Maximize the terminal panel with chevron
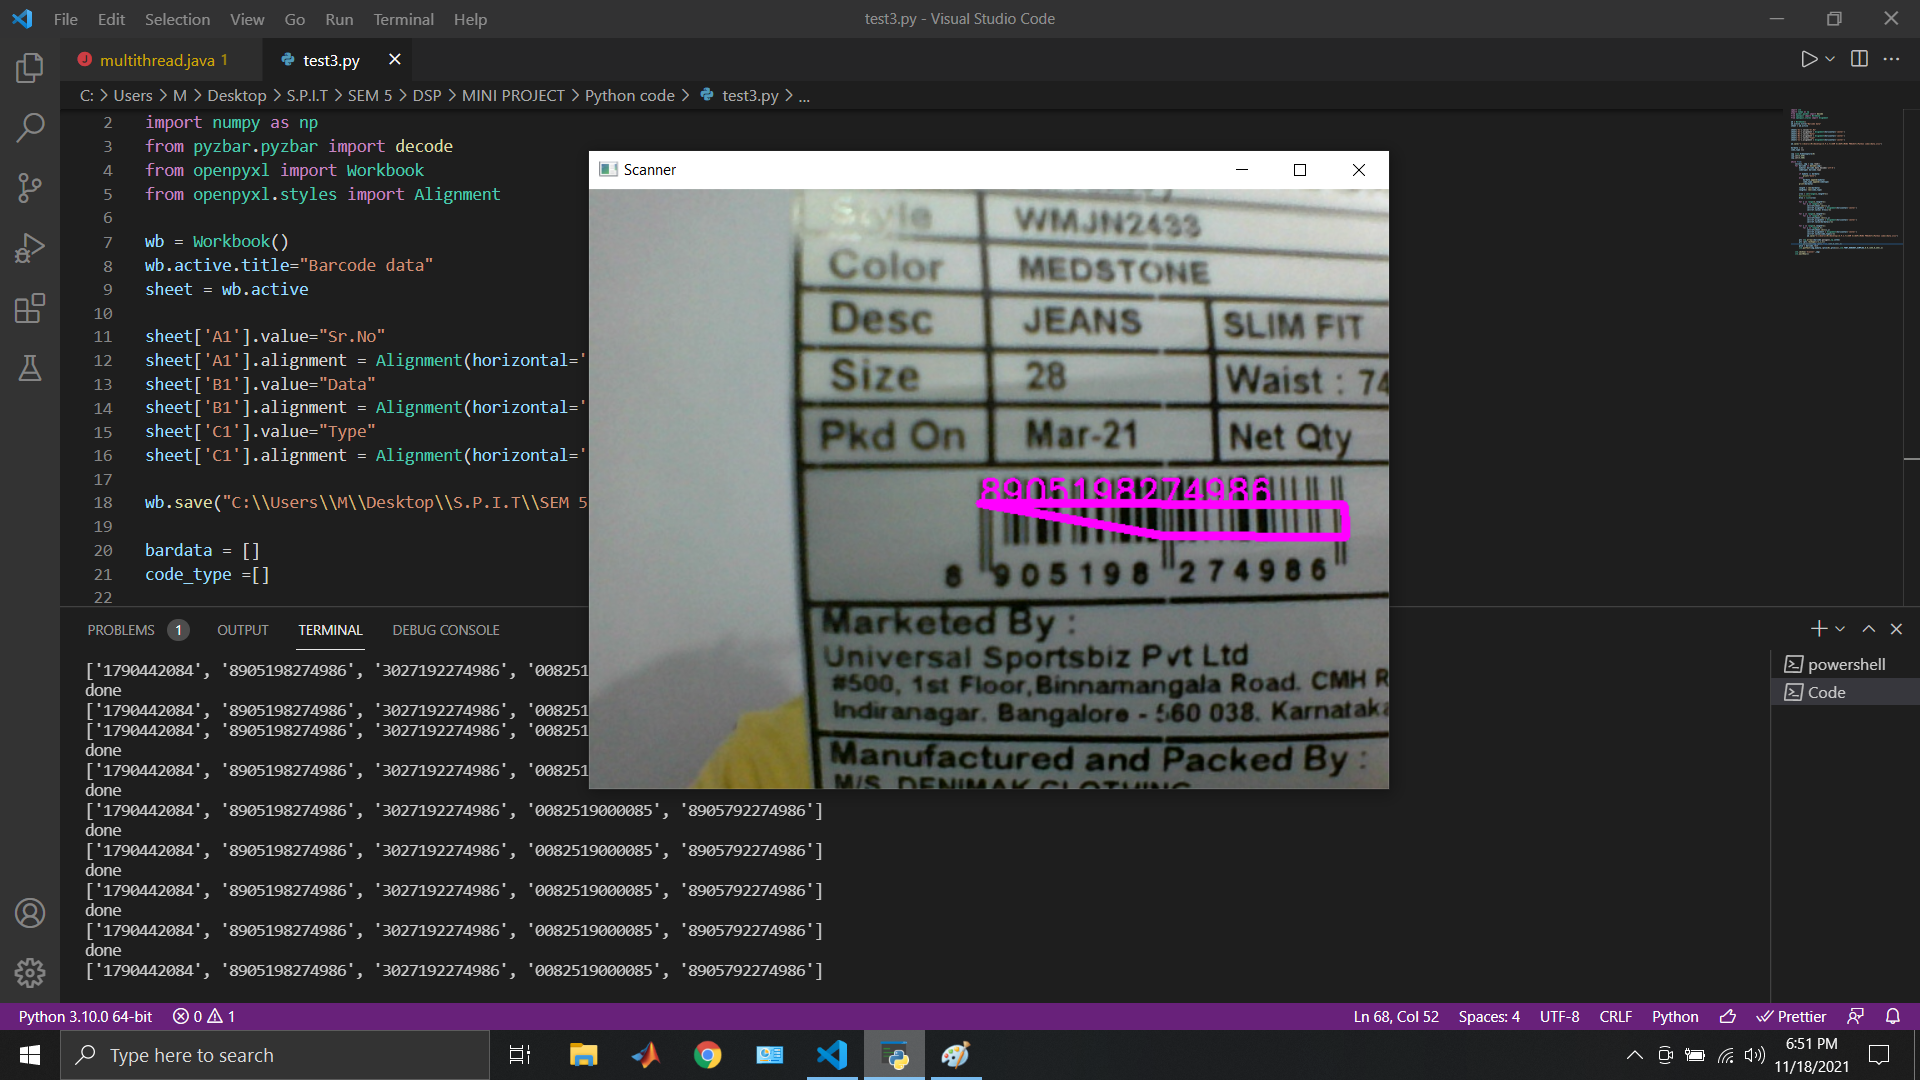Viewport: 1920px width, 1080px height. [1868, 628]
